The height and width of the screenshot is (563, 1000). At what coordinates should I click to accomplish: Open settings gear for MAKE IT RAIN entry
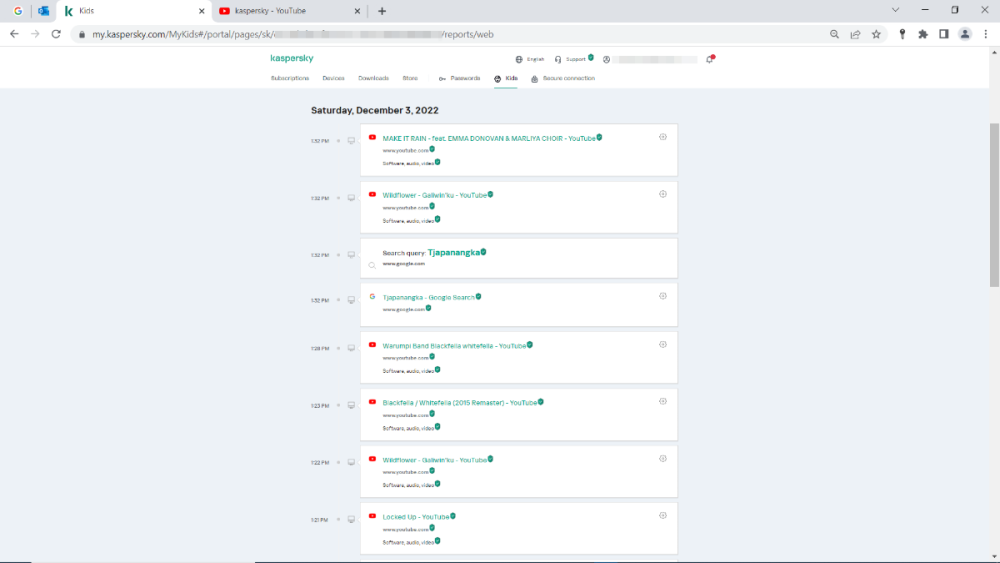(x=663, y=137)
